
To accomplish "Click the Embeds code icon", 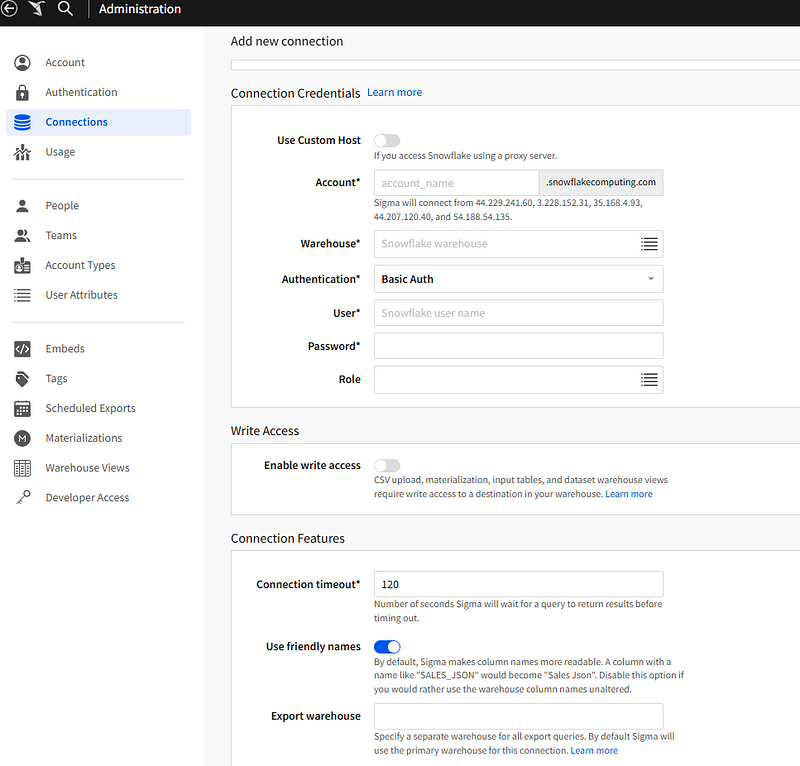I will pos(22,349).
